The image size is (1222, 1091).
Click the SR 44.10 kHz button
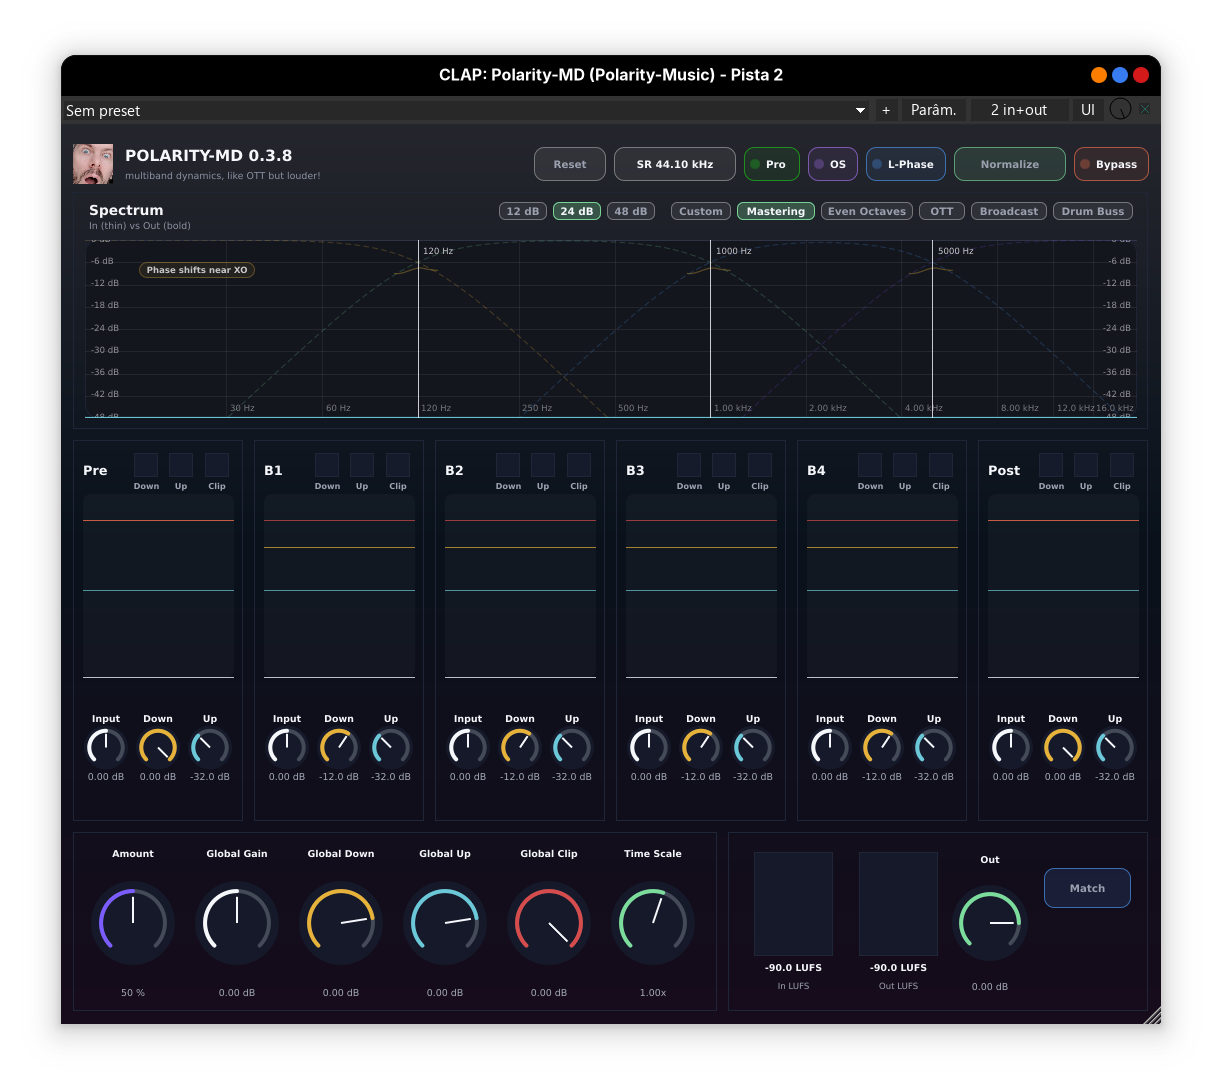[675, 164]
